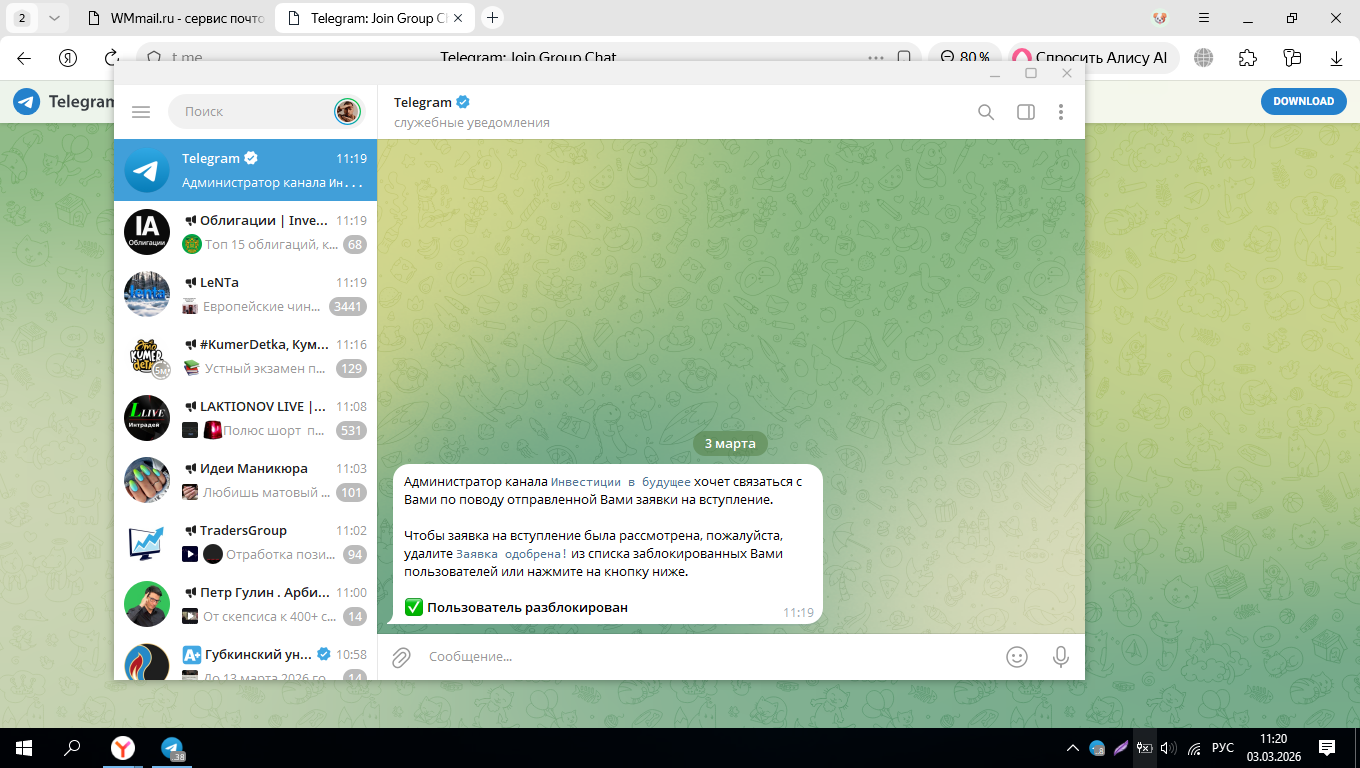Click the Петр Гулин green avatar

tap(147, 604)
